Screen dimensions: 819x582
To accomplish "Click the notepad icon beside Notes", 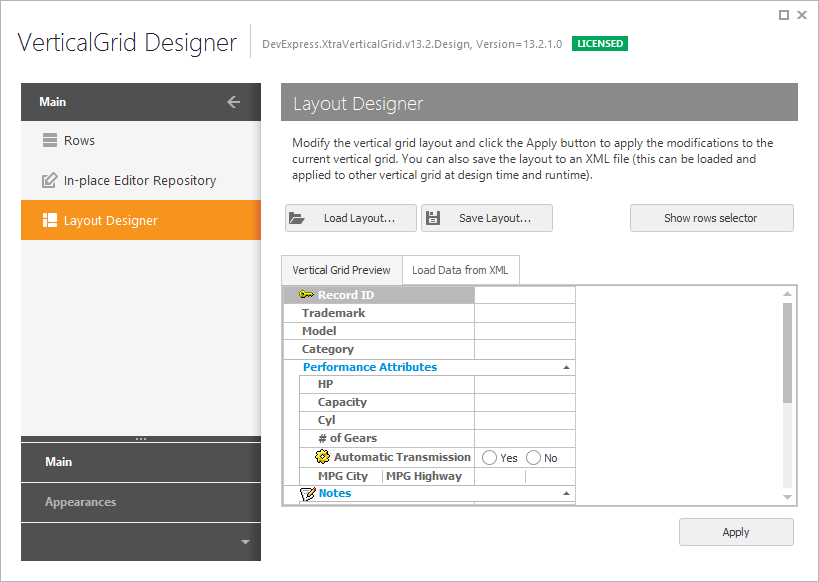I will [x=308, y=493].
